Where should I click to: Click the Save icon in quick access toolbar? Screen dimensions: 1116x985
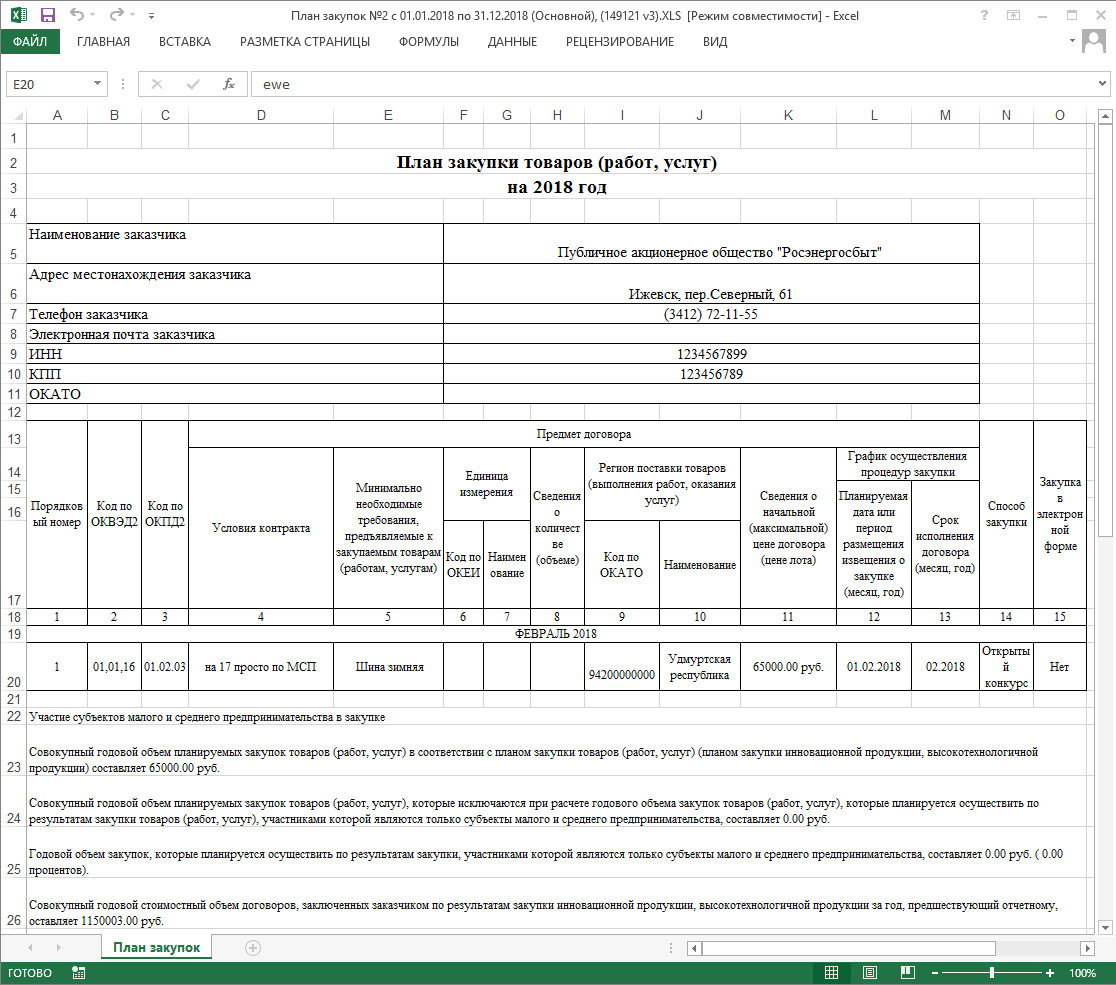pos(48,15)
